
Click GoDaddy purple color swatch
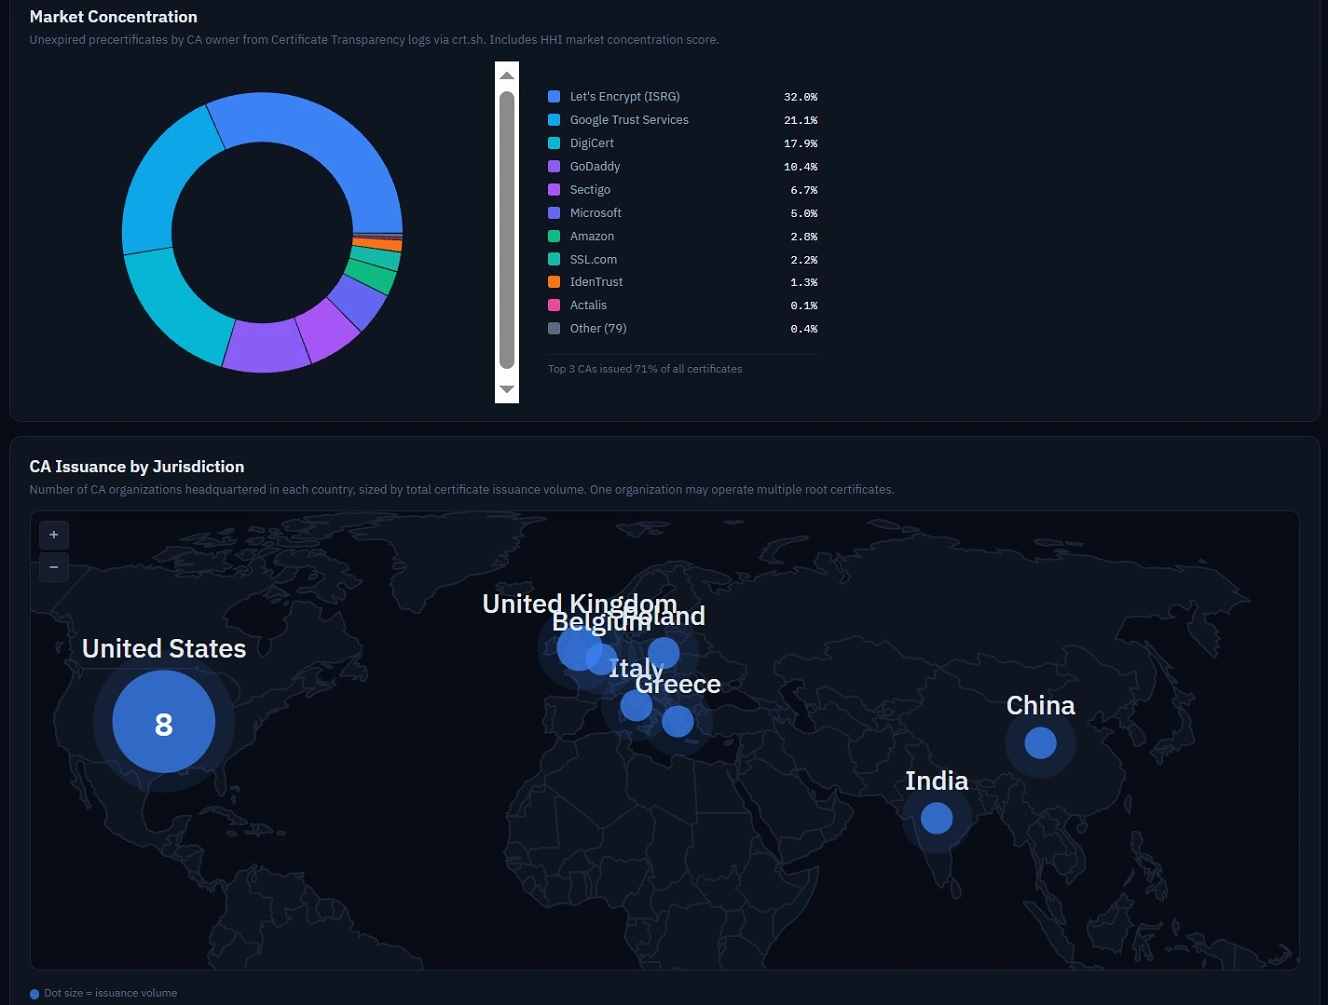pos(554,166)
